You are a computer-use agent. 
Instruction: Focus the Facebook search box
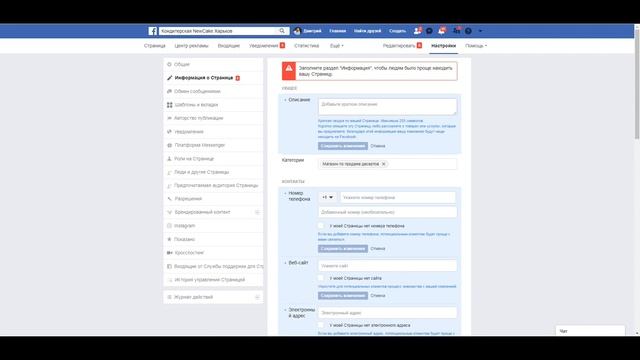(x=218, y=31)
